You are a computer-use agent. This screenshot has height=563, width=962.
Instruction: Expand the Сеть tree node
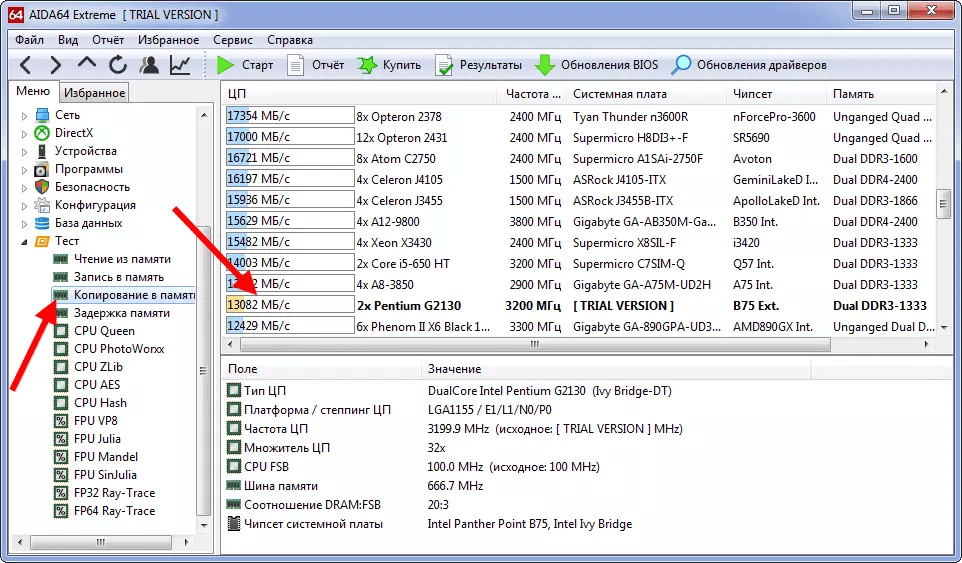tap(25, 115)
